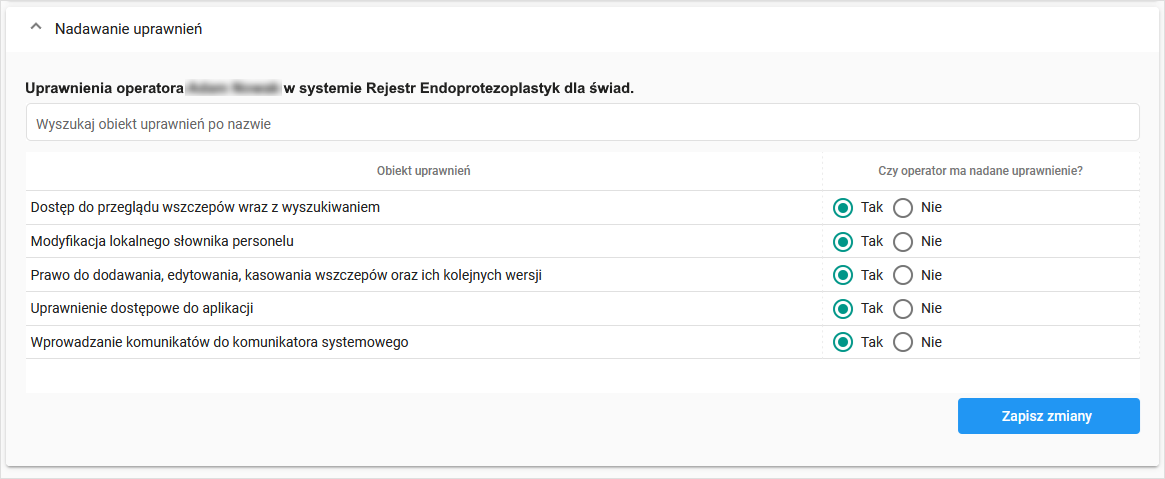Click the permission search input field
The image size is (1165, 479).
[582, 124]
